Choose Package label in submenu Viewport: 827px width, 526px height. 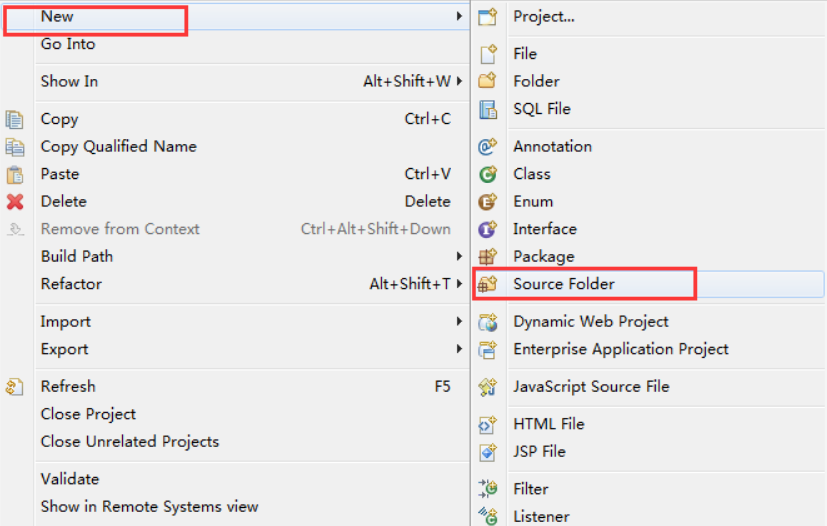point(544,257)
